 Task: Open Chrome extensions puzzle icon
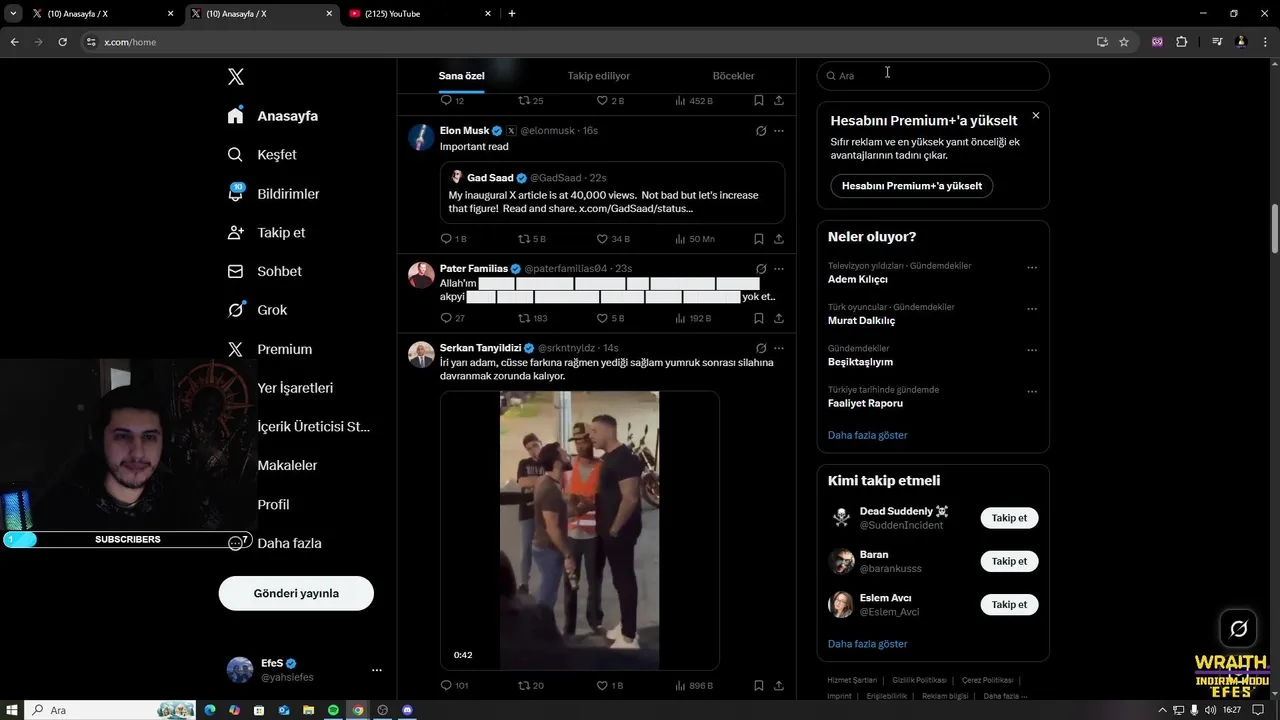1181,42
